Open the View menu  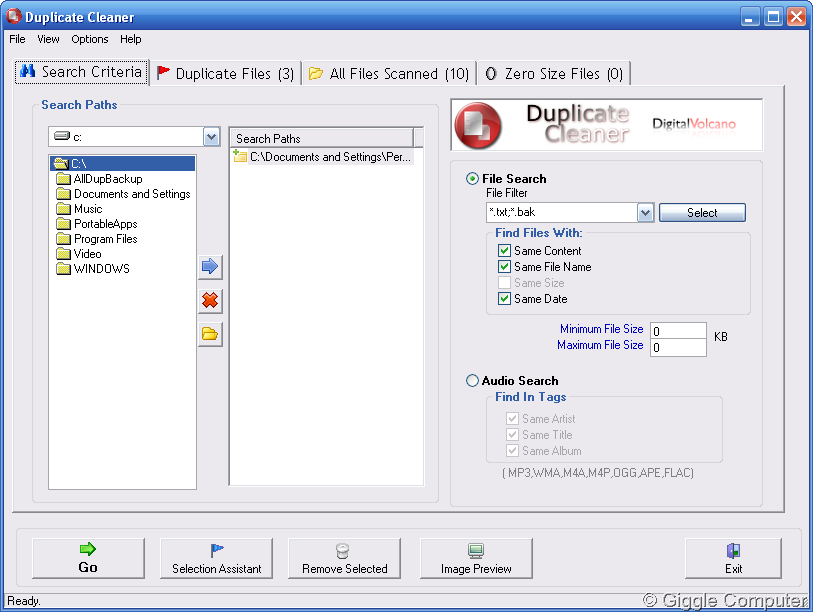[48, 39]
